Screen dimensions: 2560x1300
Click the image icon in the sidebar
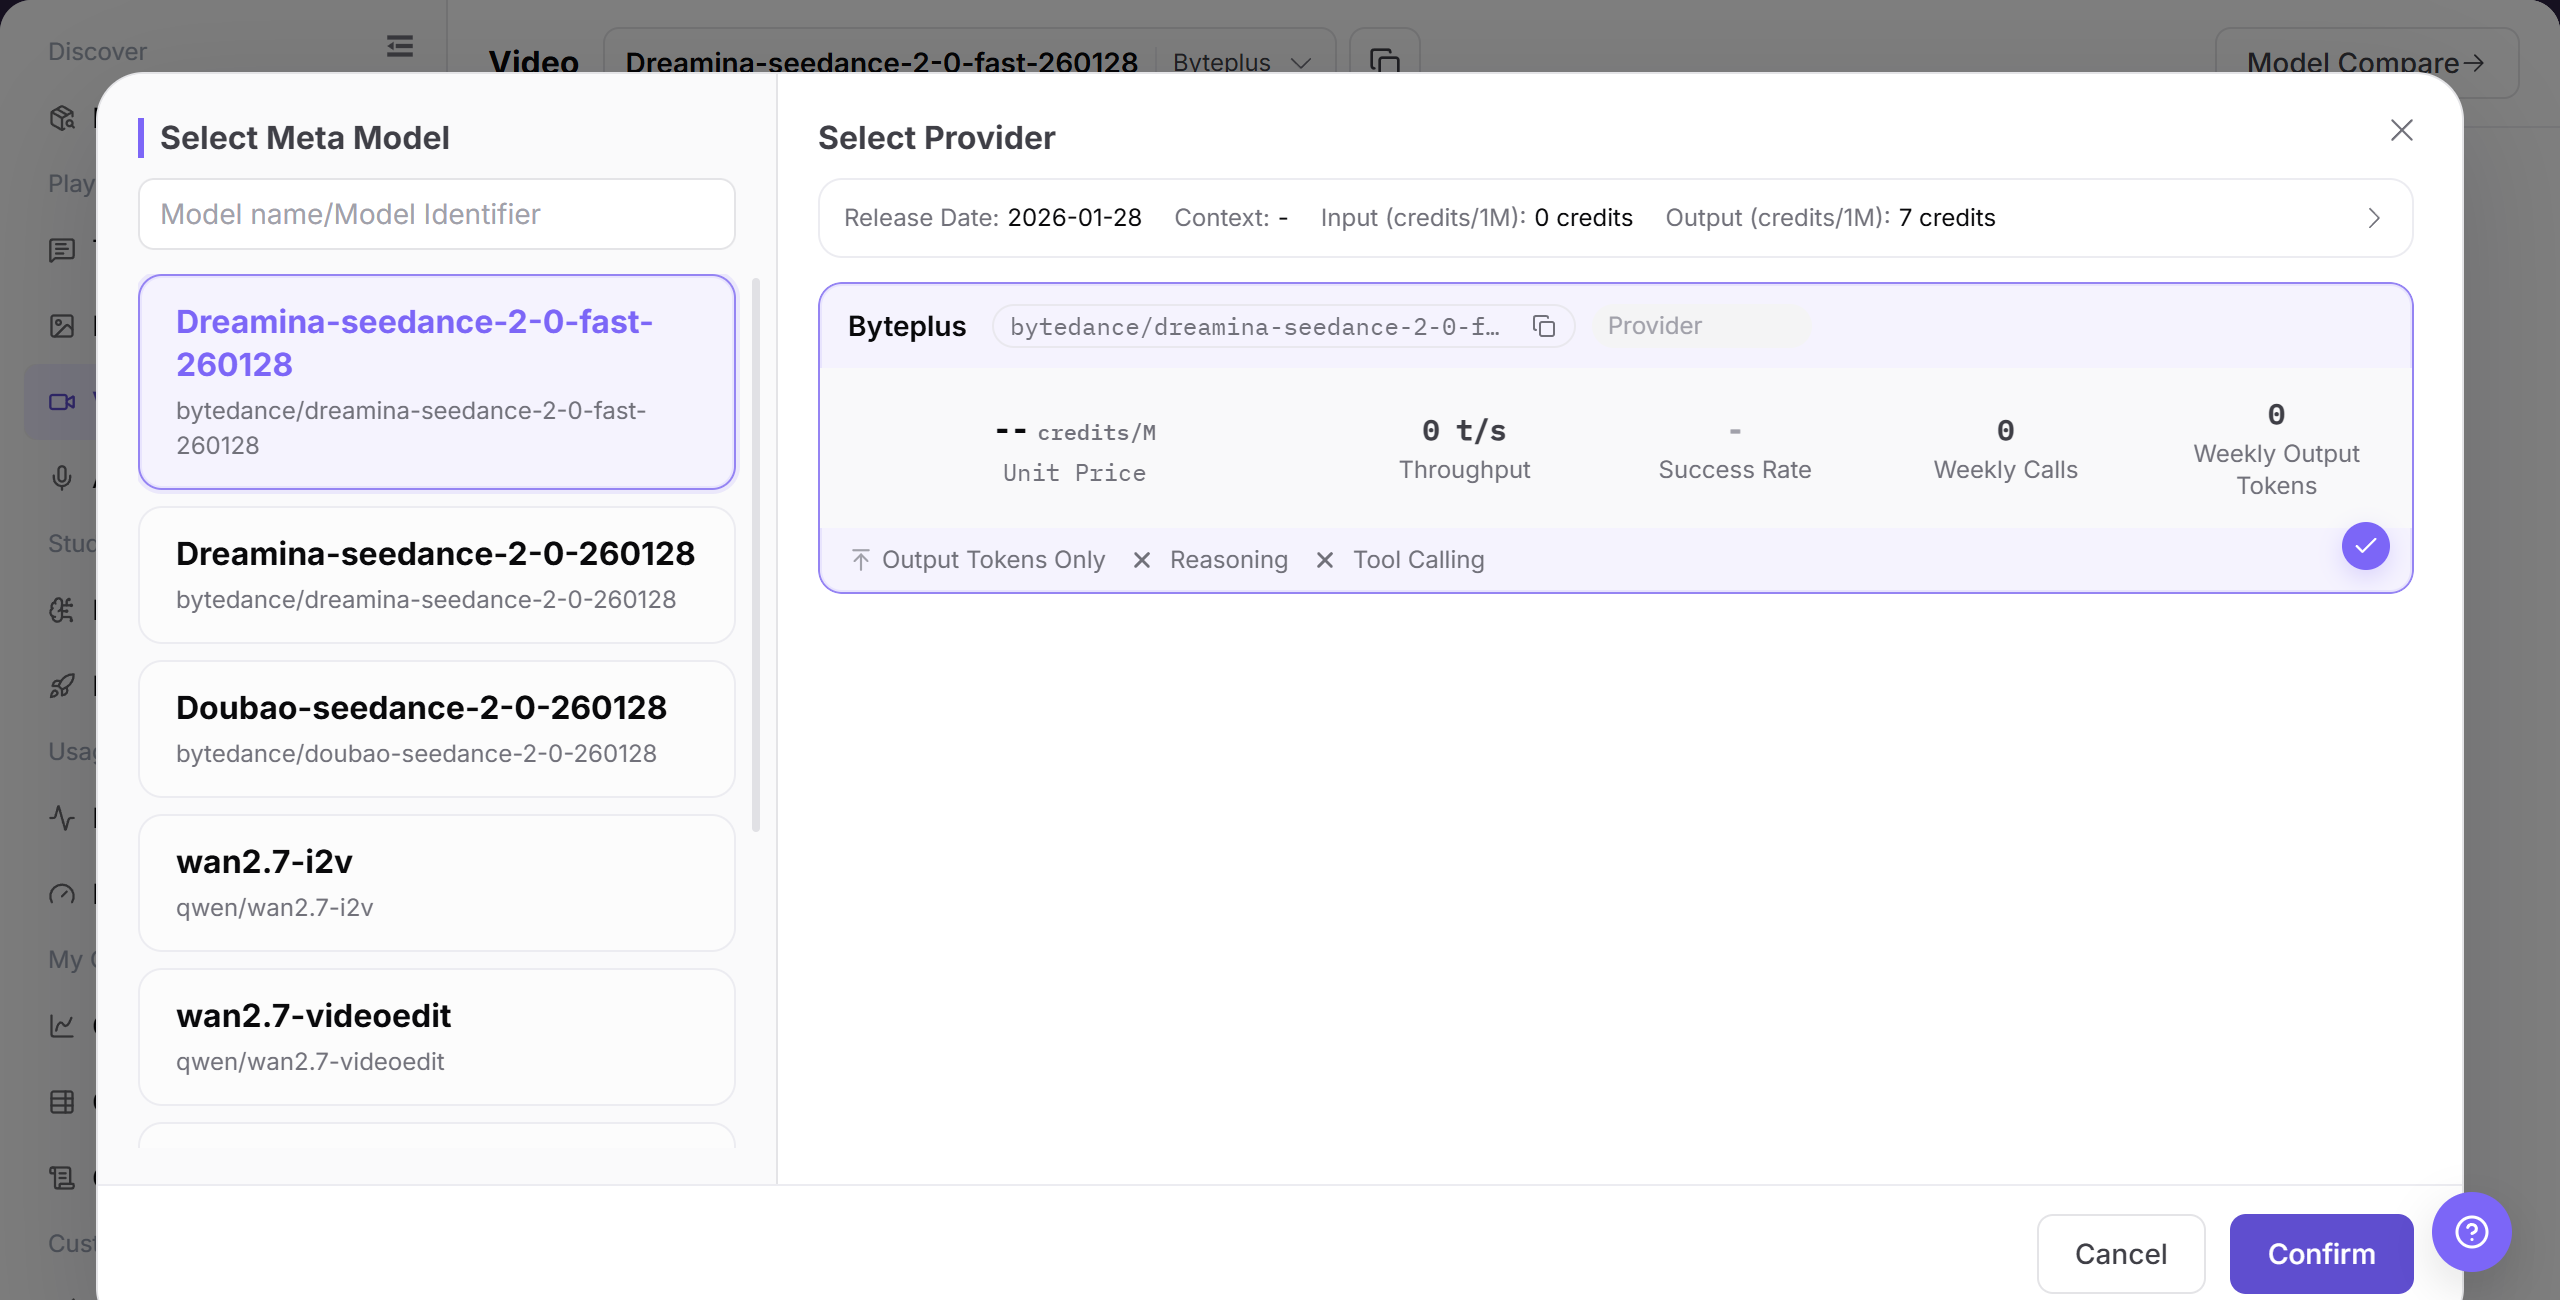click(62, 326)
